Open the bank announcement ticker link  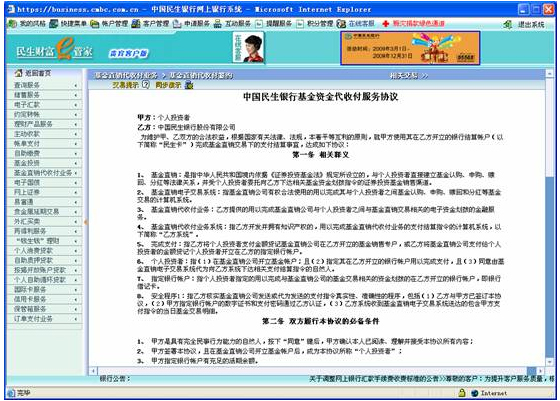pyautogui.click(x=432, y=379)
